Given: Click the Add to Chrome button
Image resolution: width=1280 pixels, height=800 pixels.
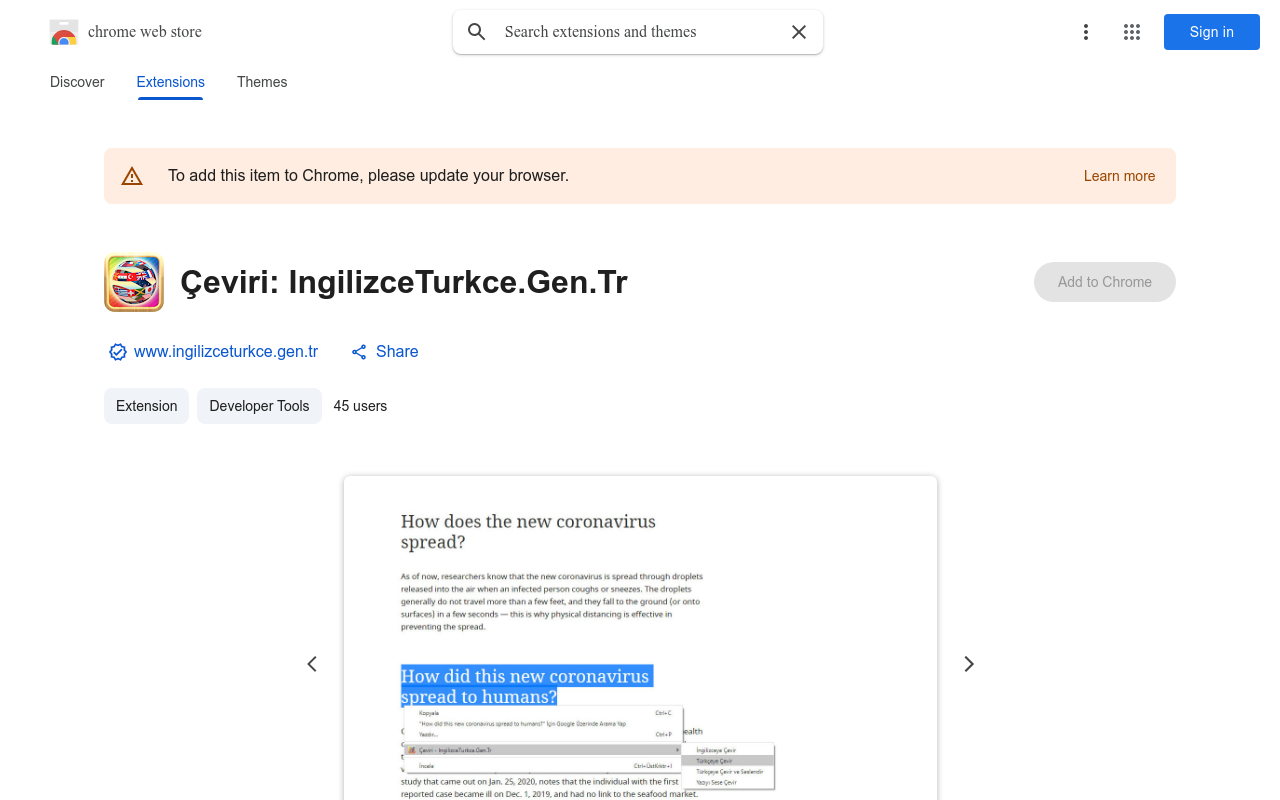Looking at the screenshot, I should tap(1105, 282).
